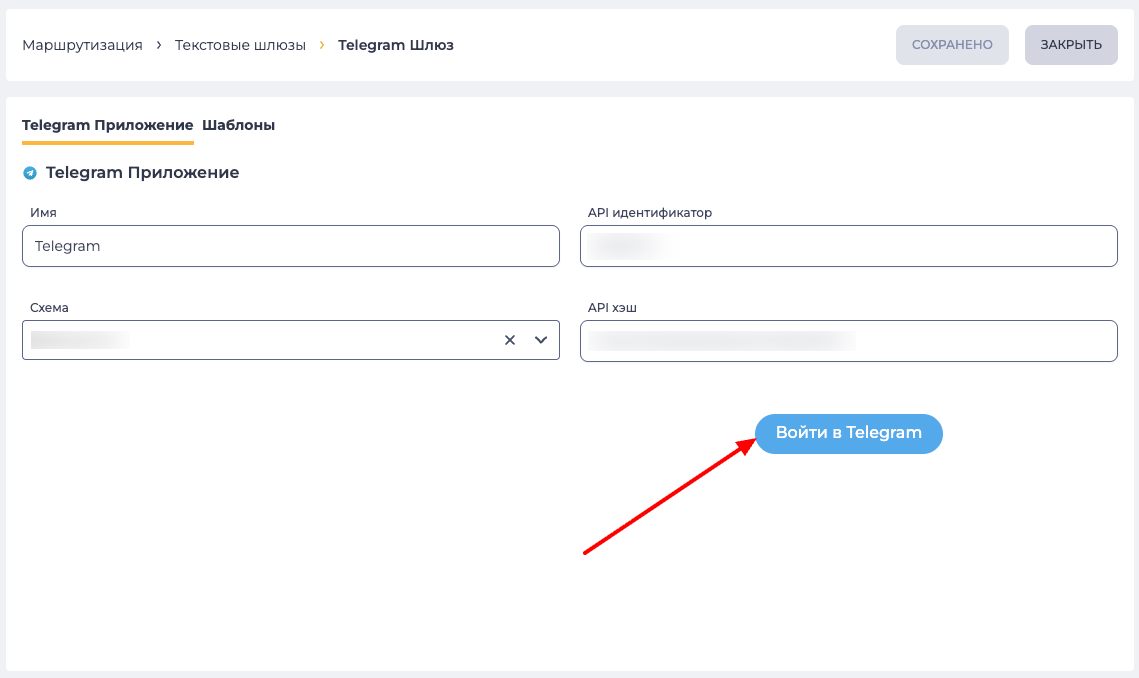Switch to the Шаблоны tab

[x=238, y=125]
